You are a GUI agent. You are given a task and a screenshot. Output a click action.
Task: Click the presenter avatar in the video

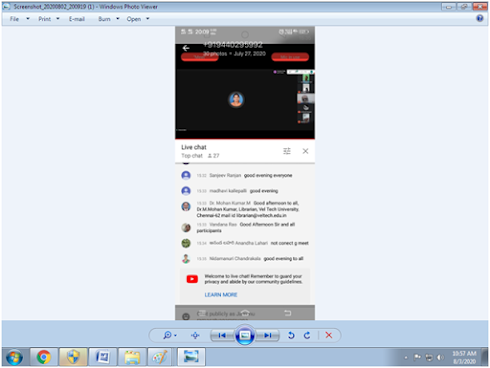236,99
